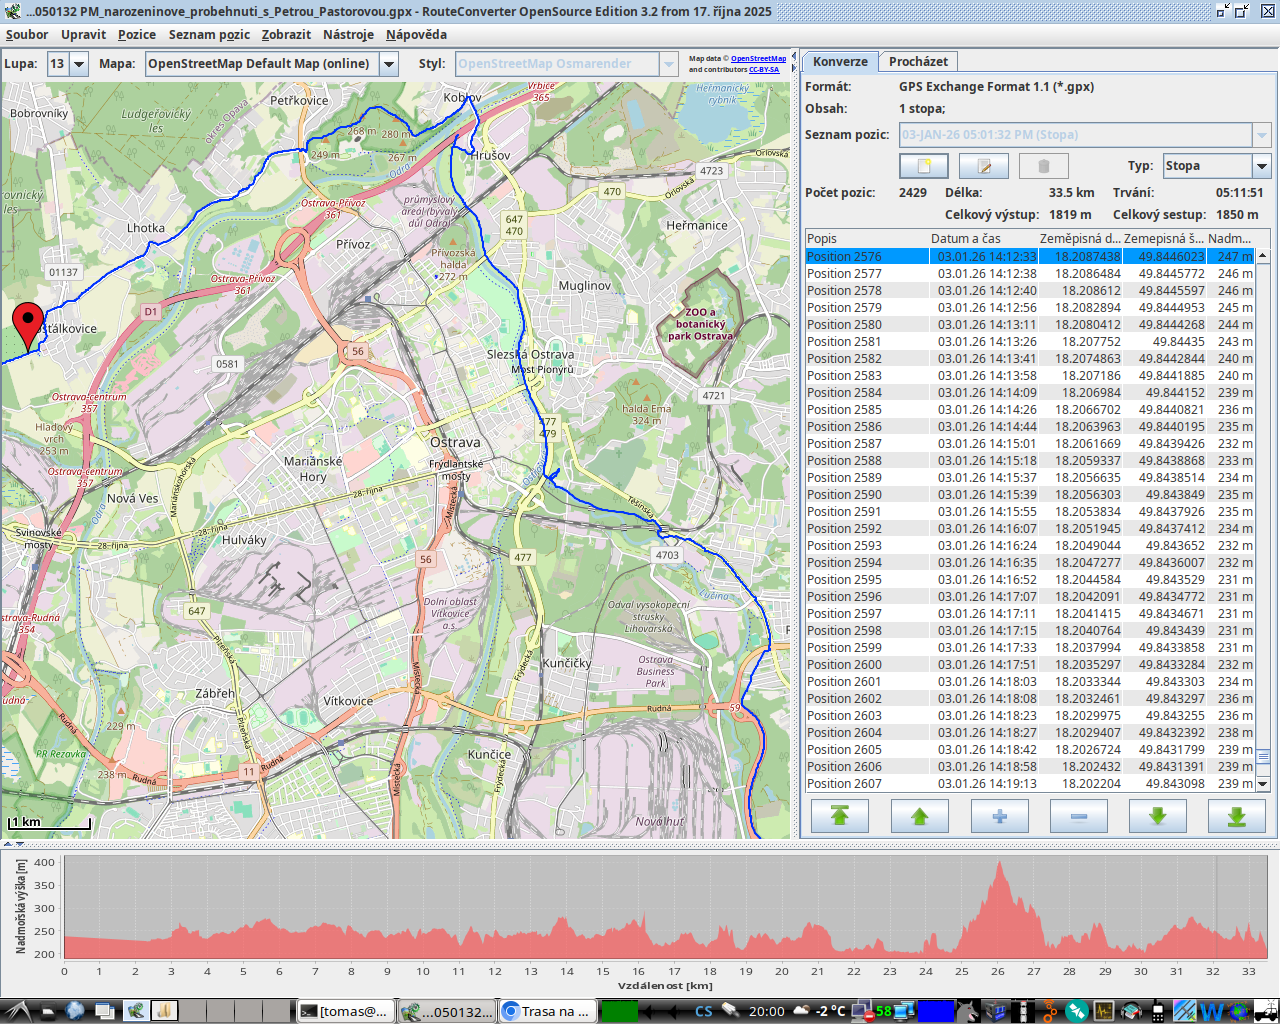Create a new position list
The image size is (1280, 1024).
[x=923, y=166]
